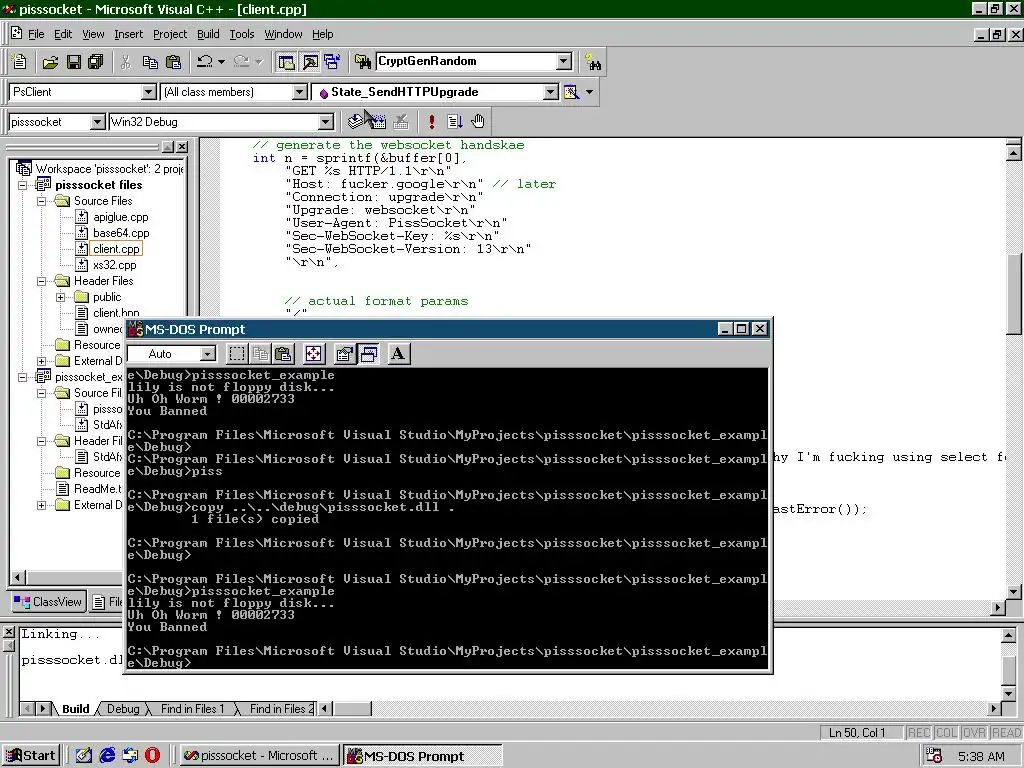Open the Build menu
Viewport: 1024px width, 768px height.
(208, 34)
